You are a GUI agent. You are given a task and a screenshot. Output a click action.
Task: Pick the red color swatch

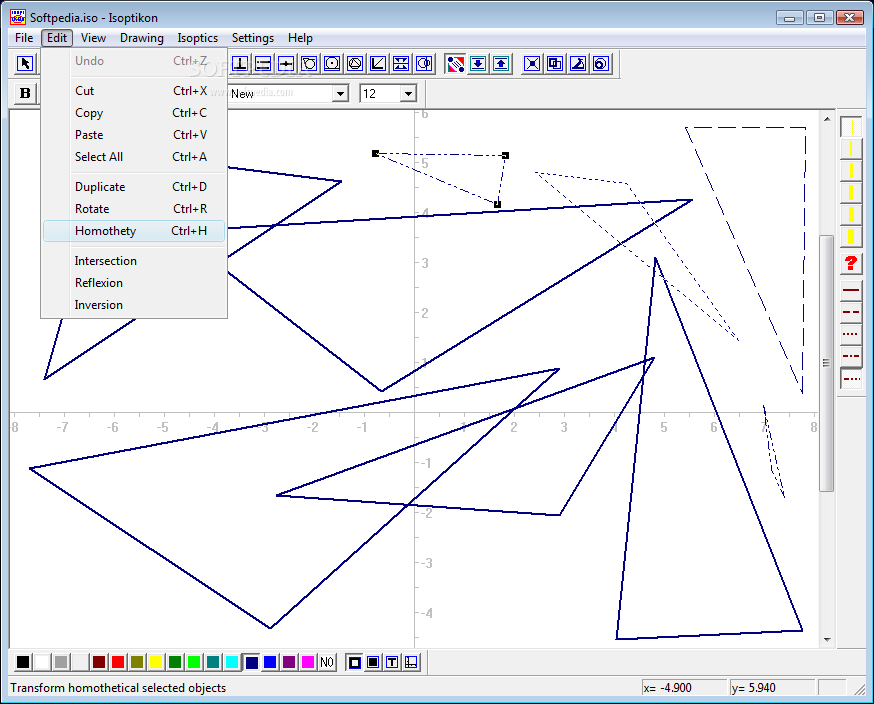(x=118, y=662)
